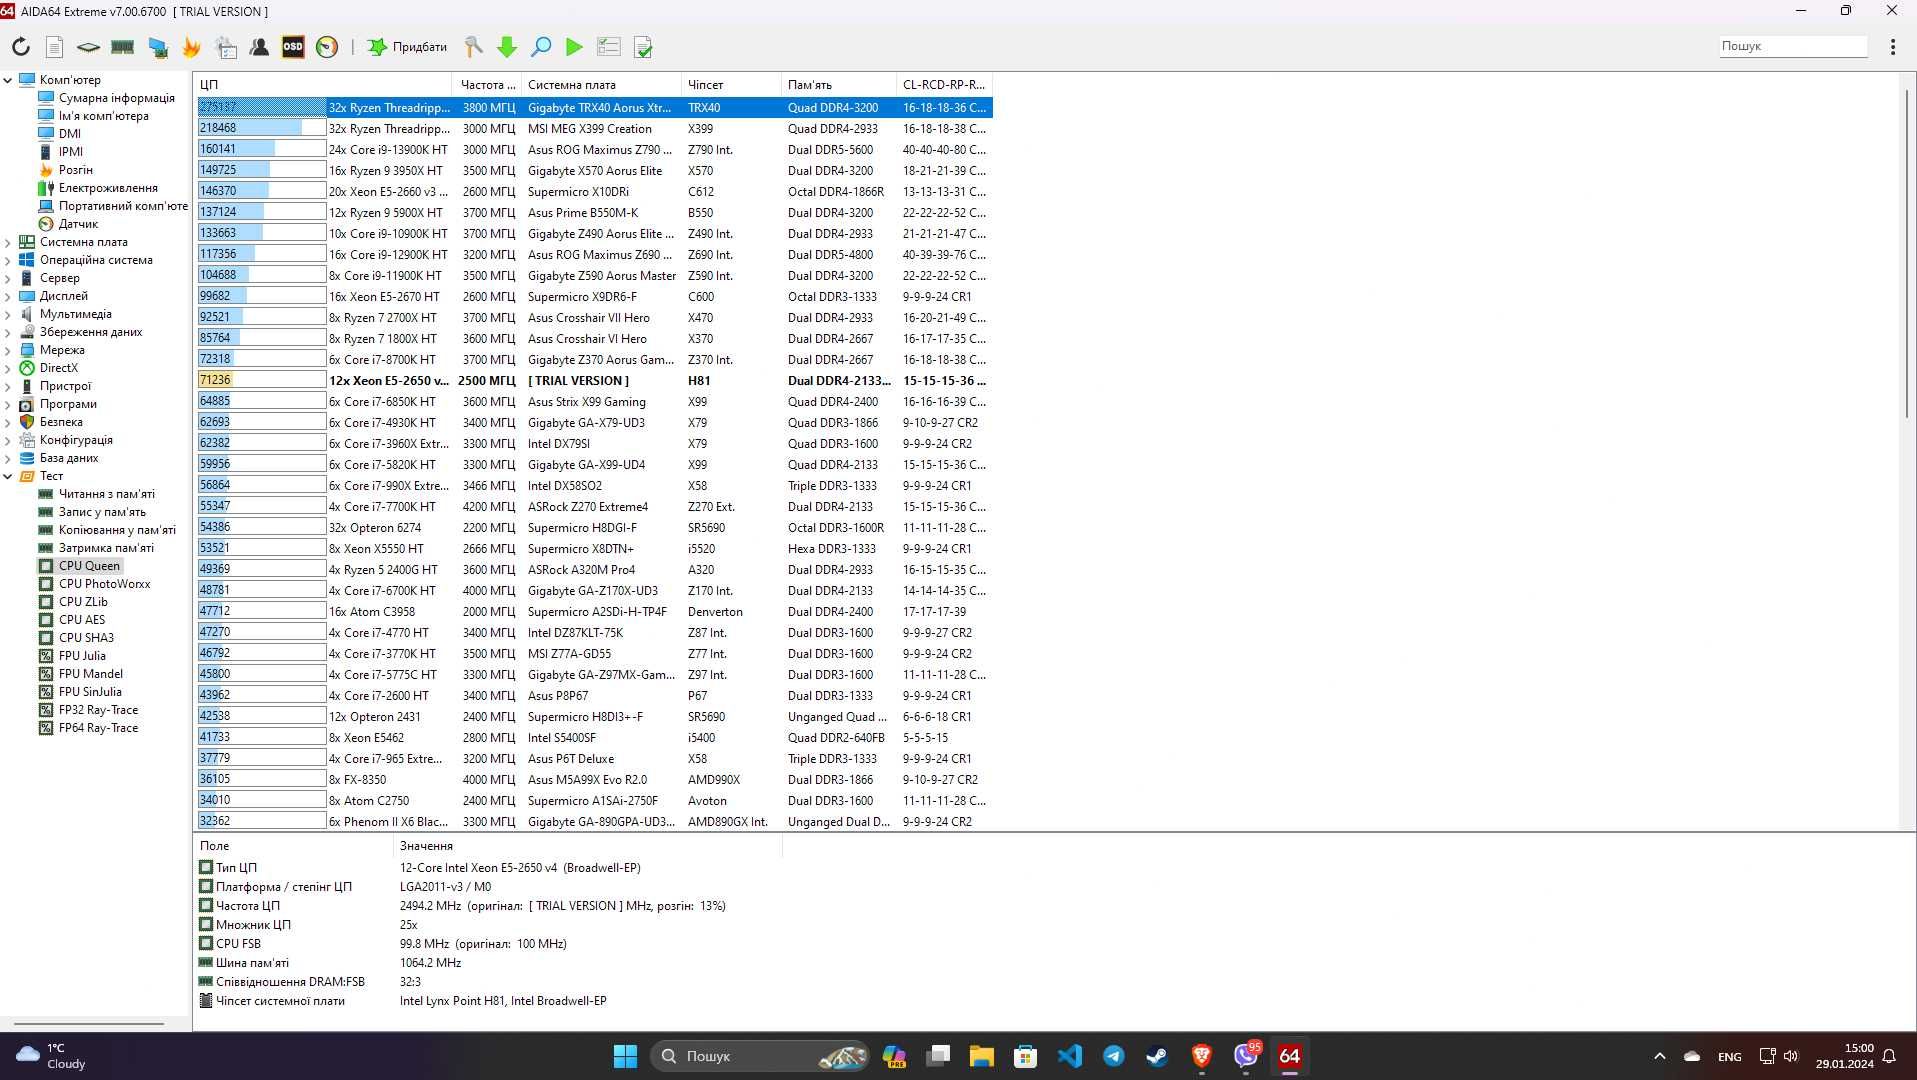Select the 24x Core i9-13900K HT row

click(x=594, y=149)
